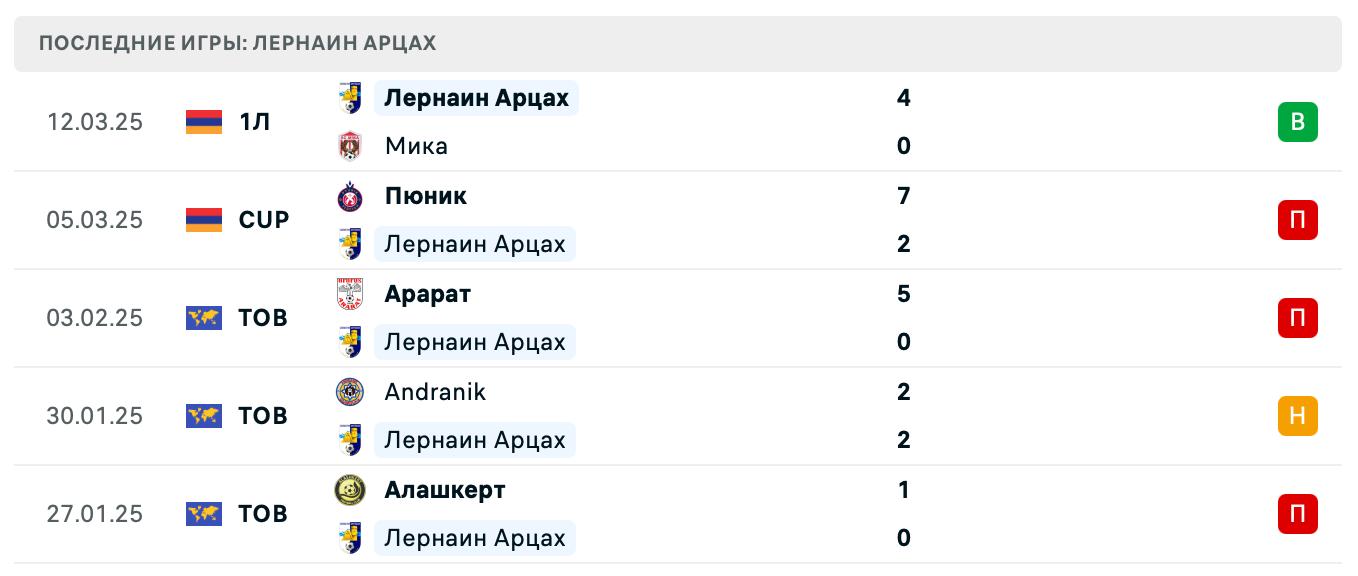Open the Мика team link

(x=416, y=146)
